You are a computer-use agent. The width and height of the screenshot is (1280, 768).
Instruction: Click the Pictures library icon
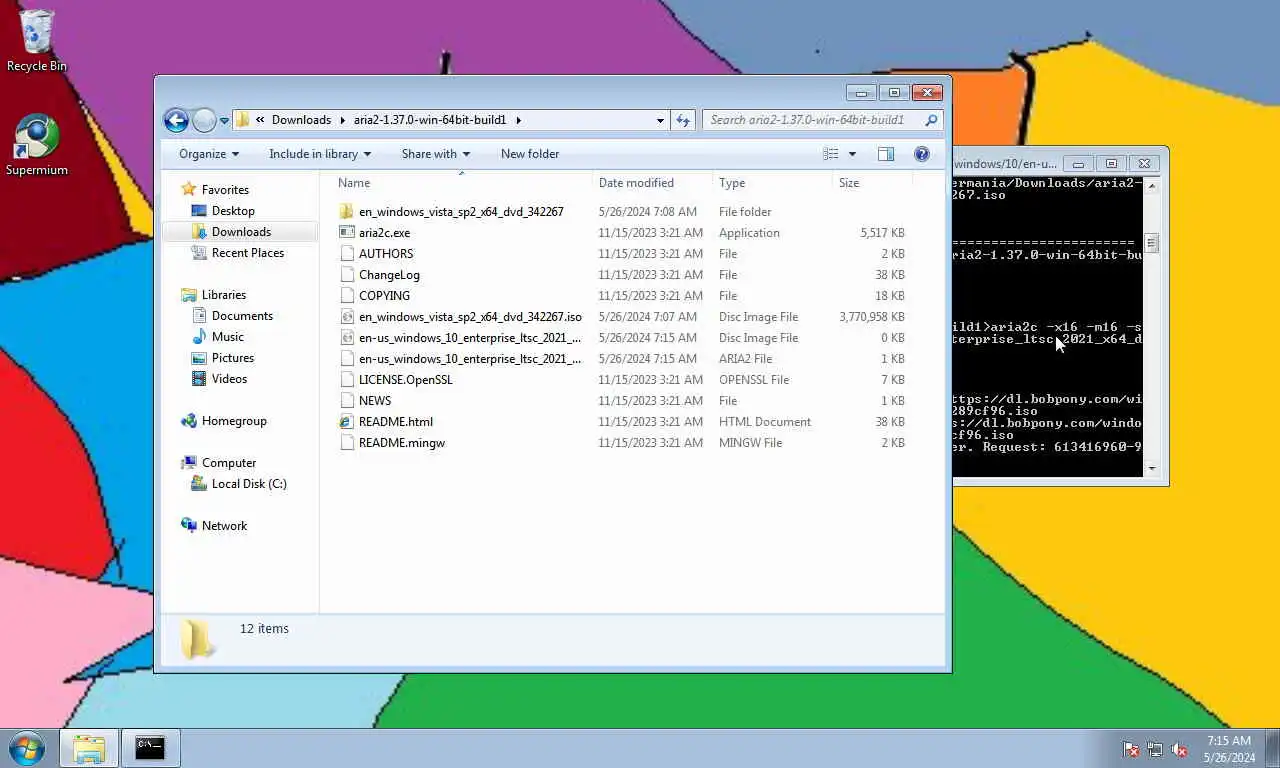199,358
